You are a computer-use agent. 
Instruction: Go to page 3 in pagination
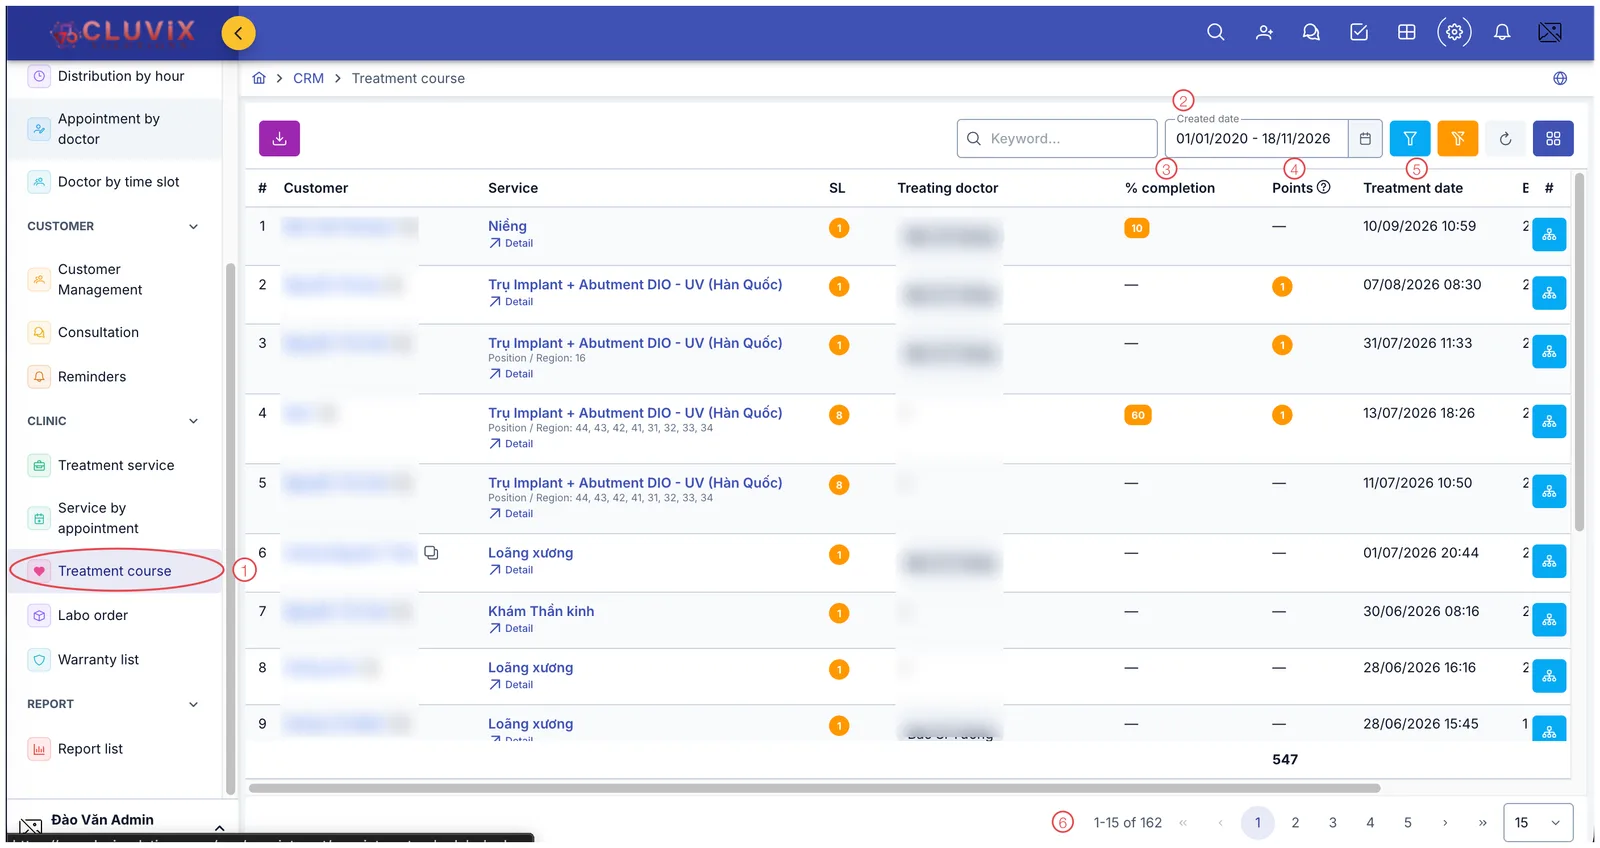tap(1332, 822)
